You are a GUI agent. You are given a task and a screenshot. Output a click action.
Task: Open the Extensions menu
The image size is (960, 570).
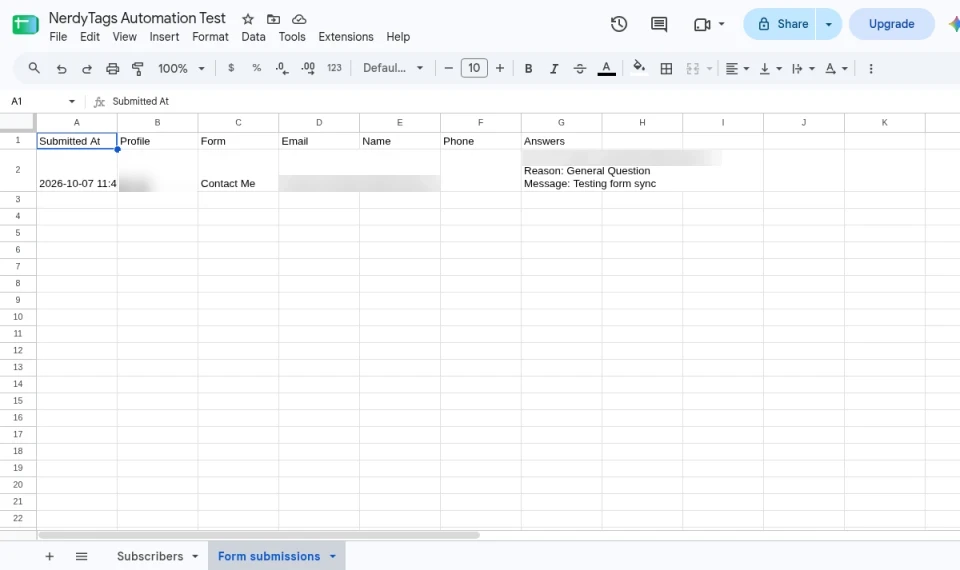click(x=346, y=37)
